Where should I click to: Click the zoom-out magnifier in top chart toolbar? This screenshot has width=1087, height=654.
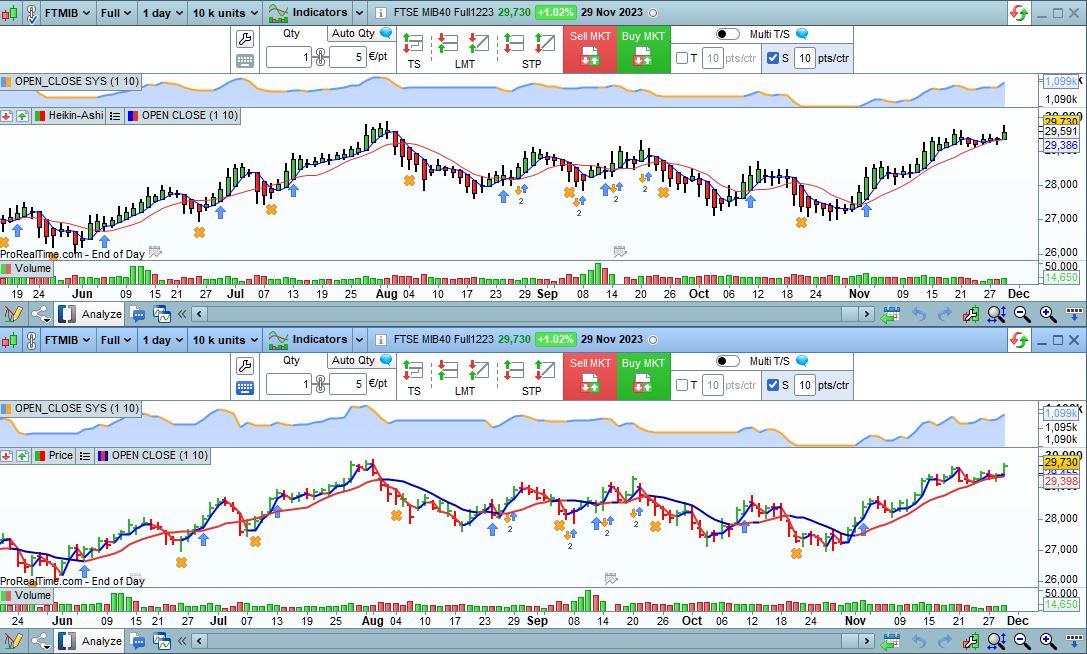tap(1022, 314)
